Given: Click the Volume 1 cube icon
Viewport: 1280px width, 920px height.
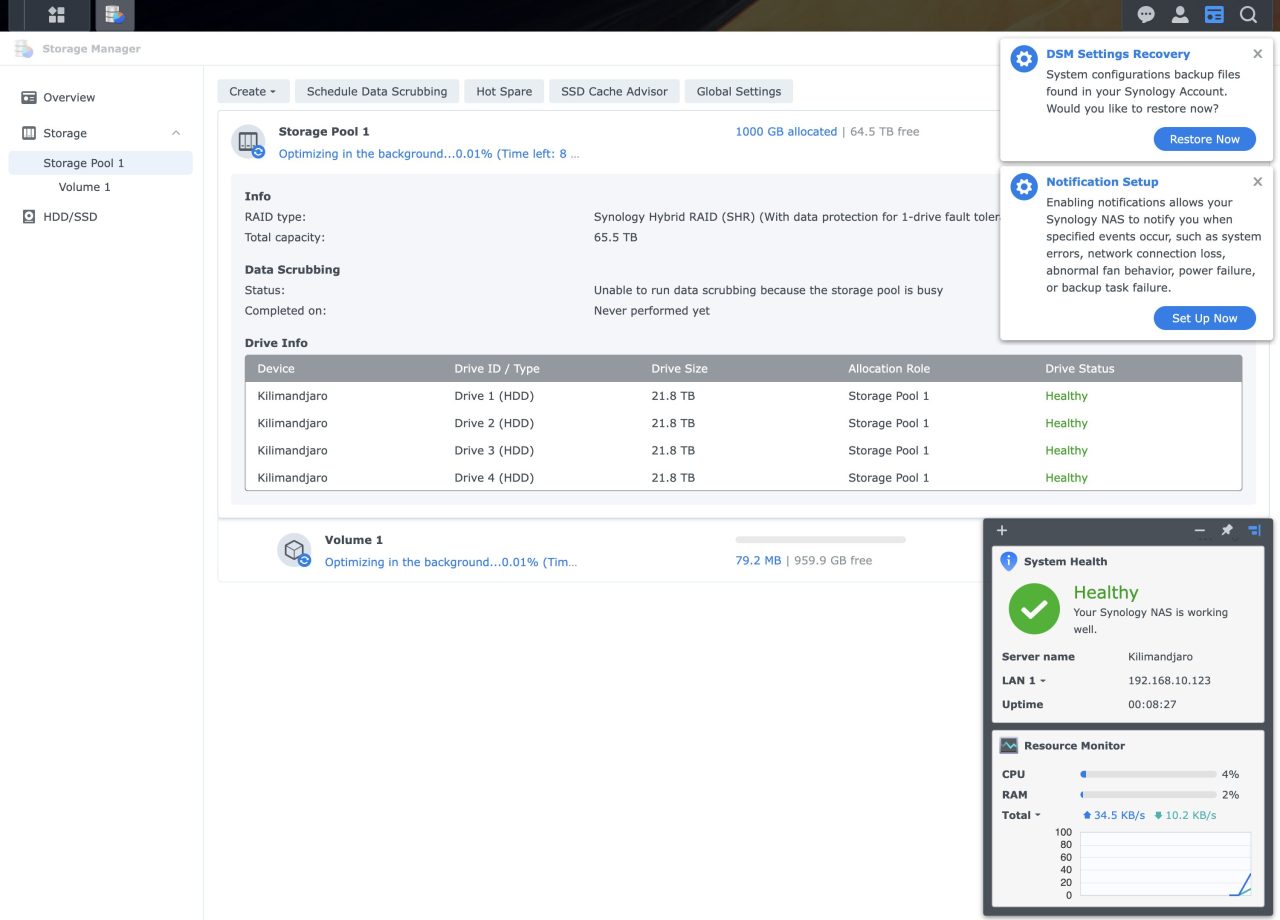Looking at the screenshot, I should 294,550.
